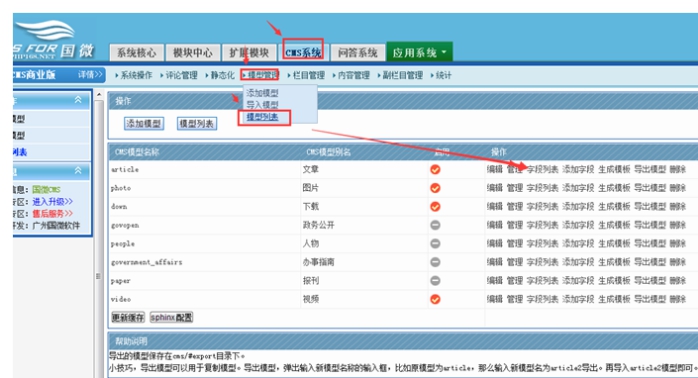Click the sphinx配置 button

click(x=171, y=317)
